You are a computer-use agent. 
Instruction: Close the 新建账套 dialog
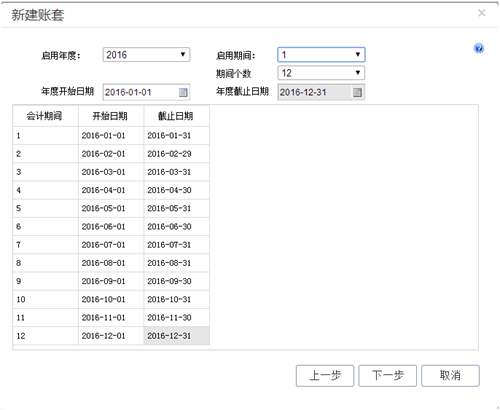481,13
